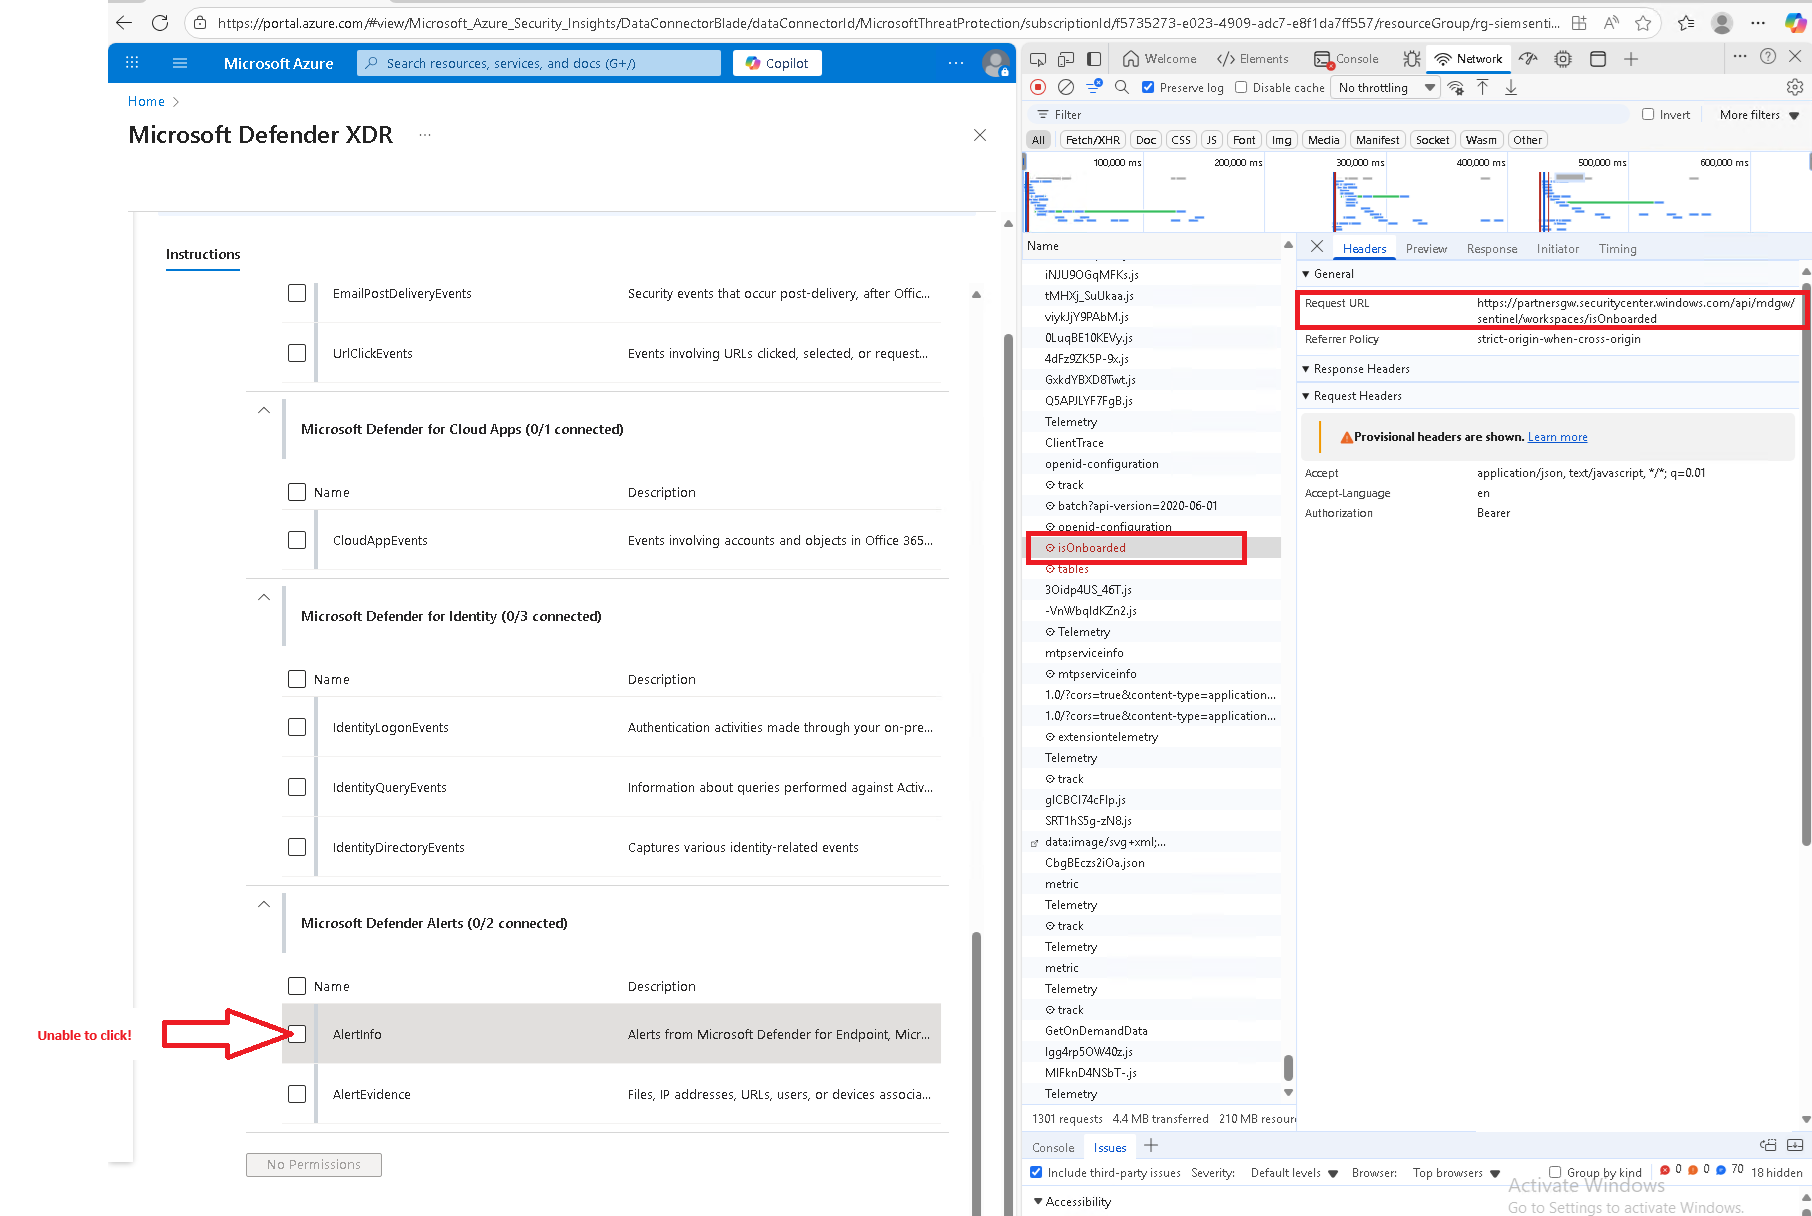Enable Group by kind checkbox
1812x1216 pixels.
(1555, 1172)
